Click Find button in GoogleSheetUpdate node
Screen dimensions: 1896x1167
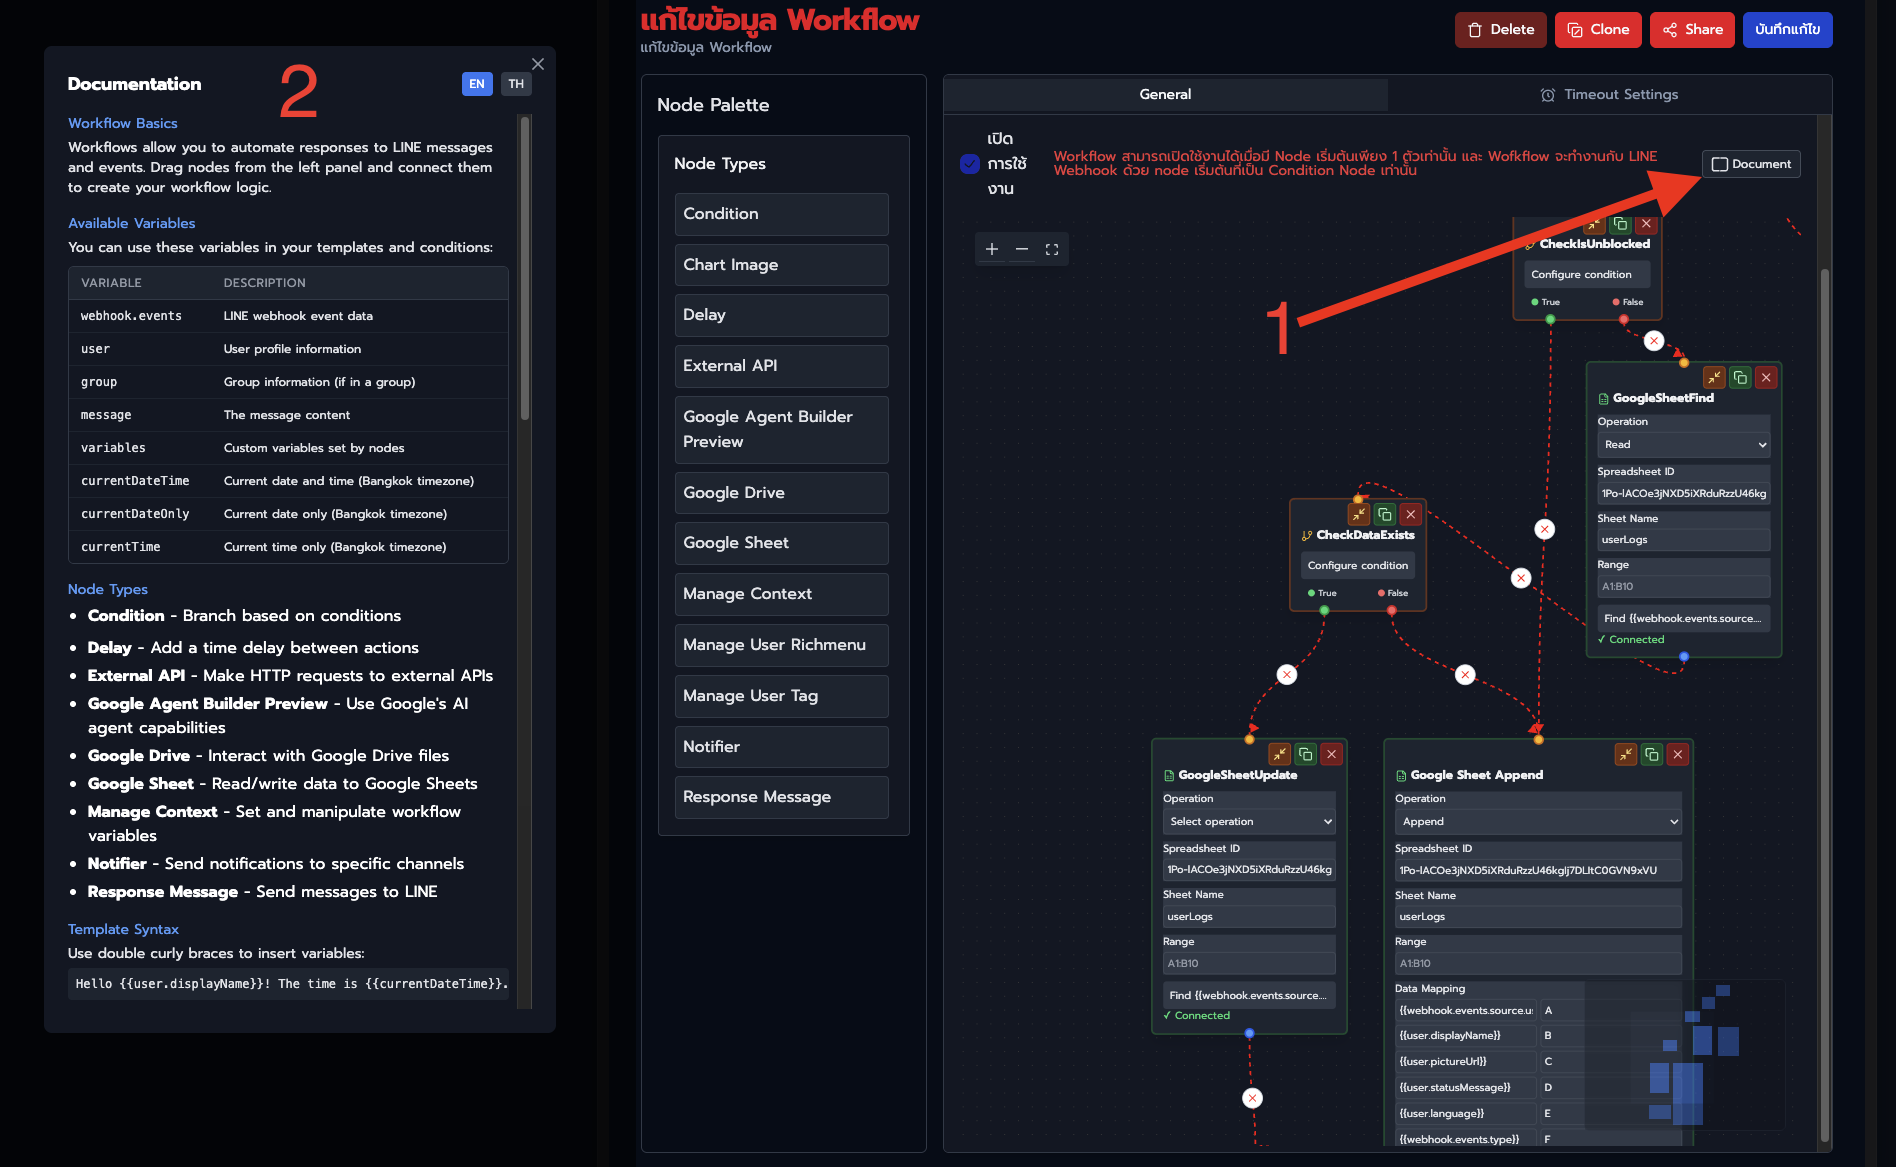(x=1249, y=995)
